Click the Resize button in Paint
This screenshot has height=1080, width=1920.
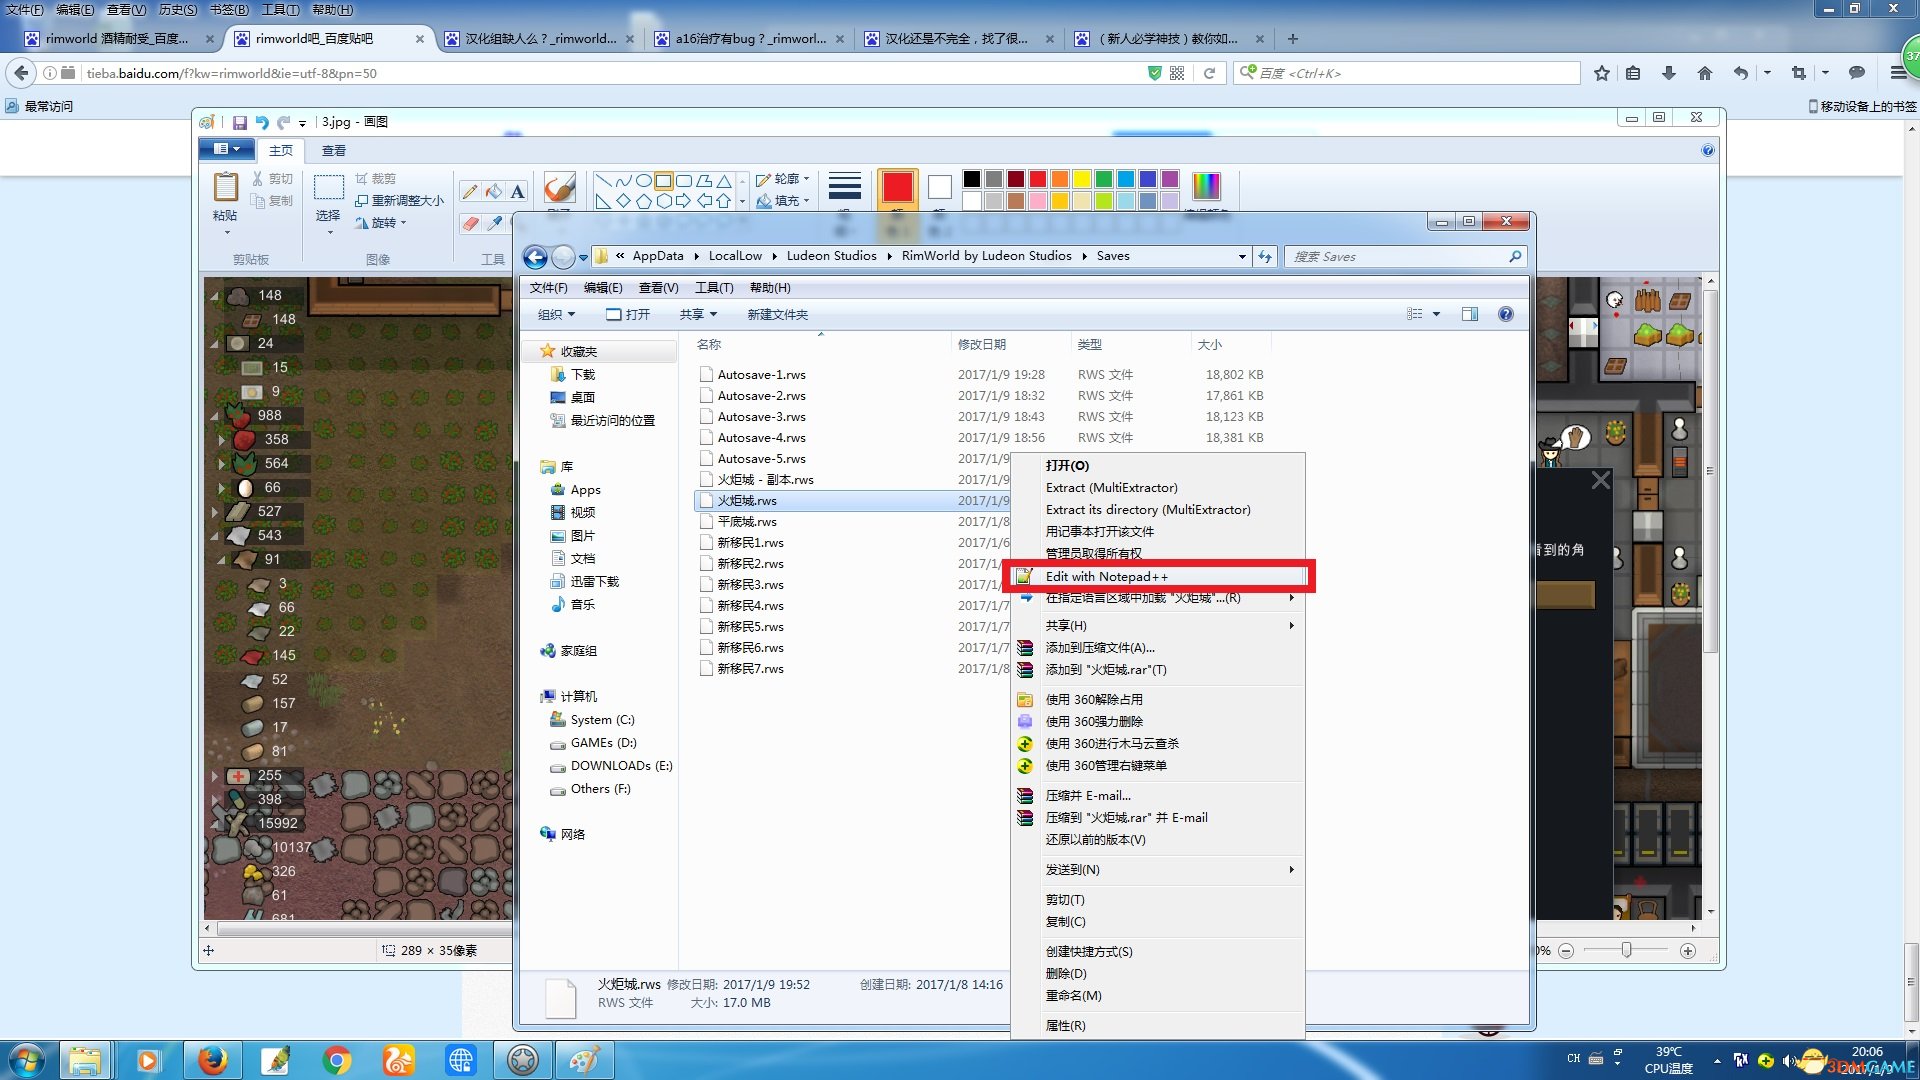399,201
